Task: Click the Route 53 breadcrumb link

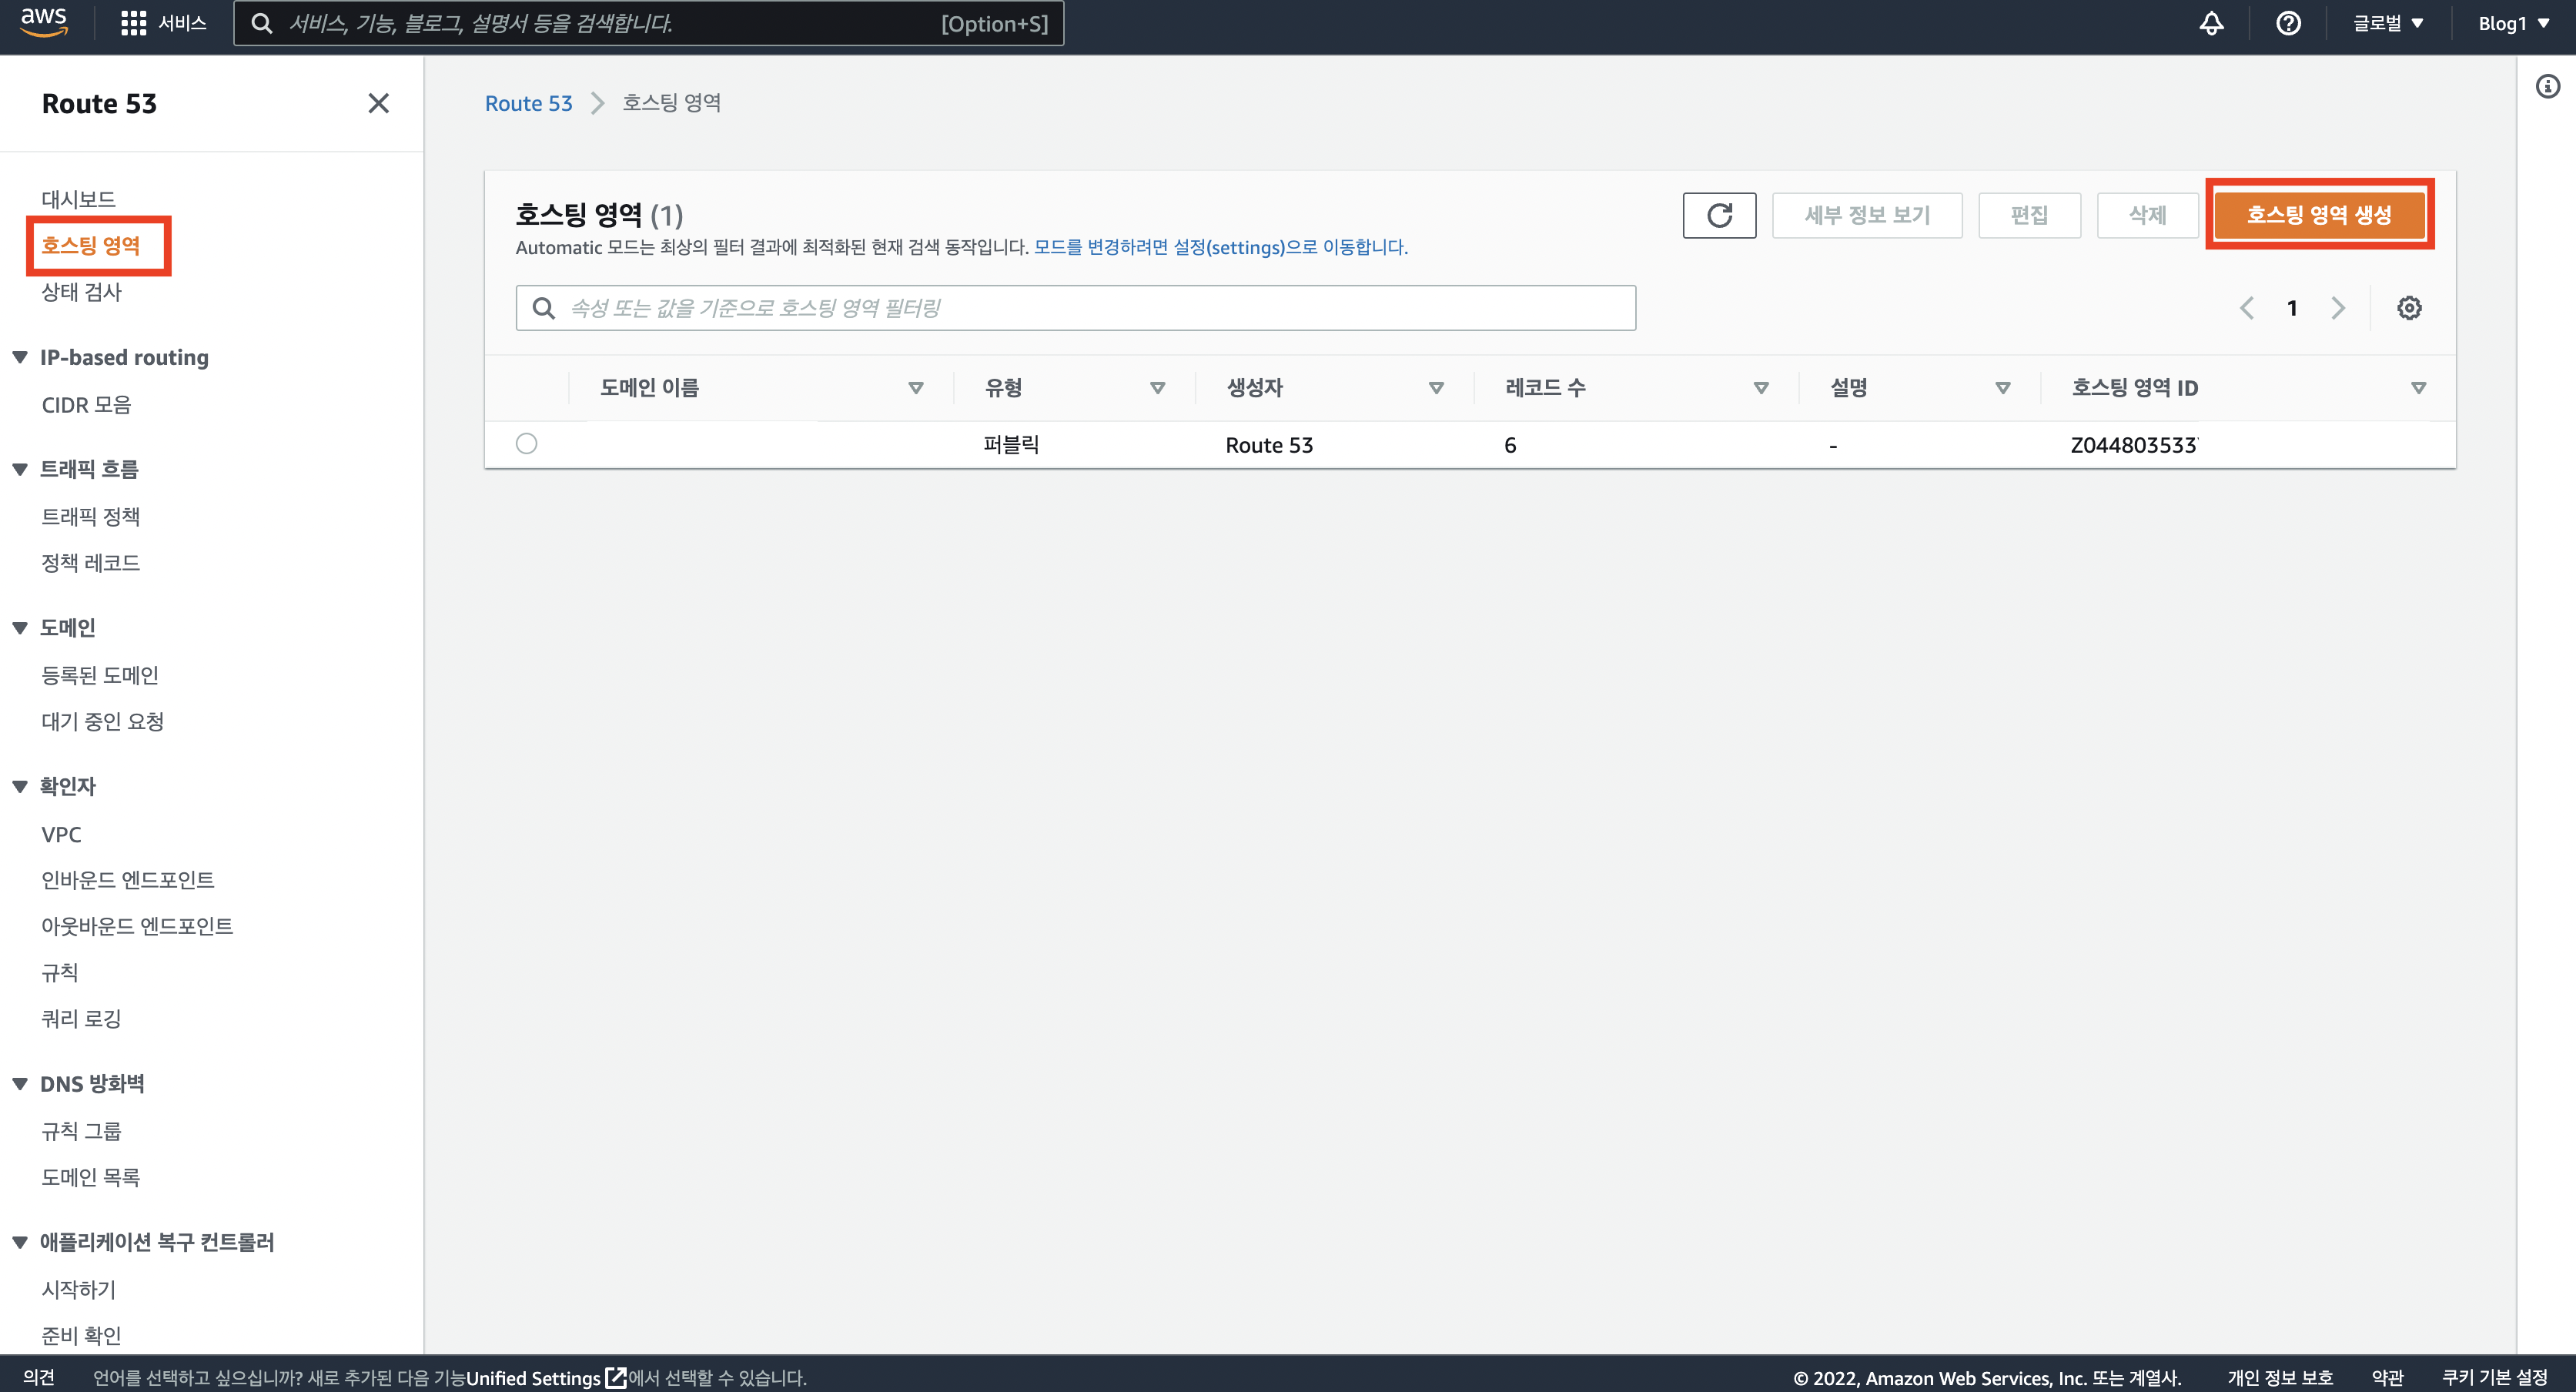Action: pyautogui.click(x=528, y=103)
